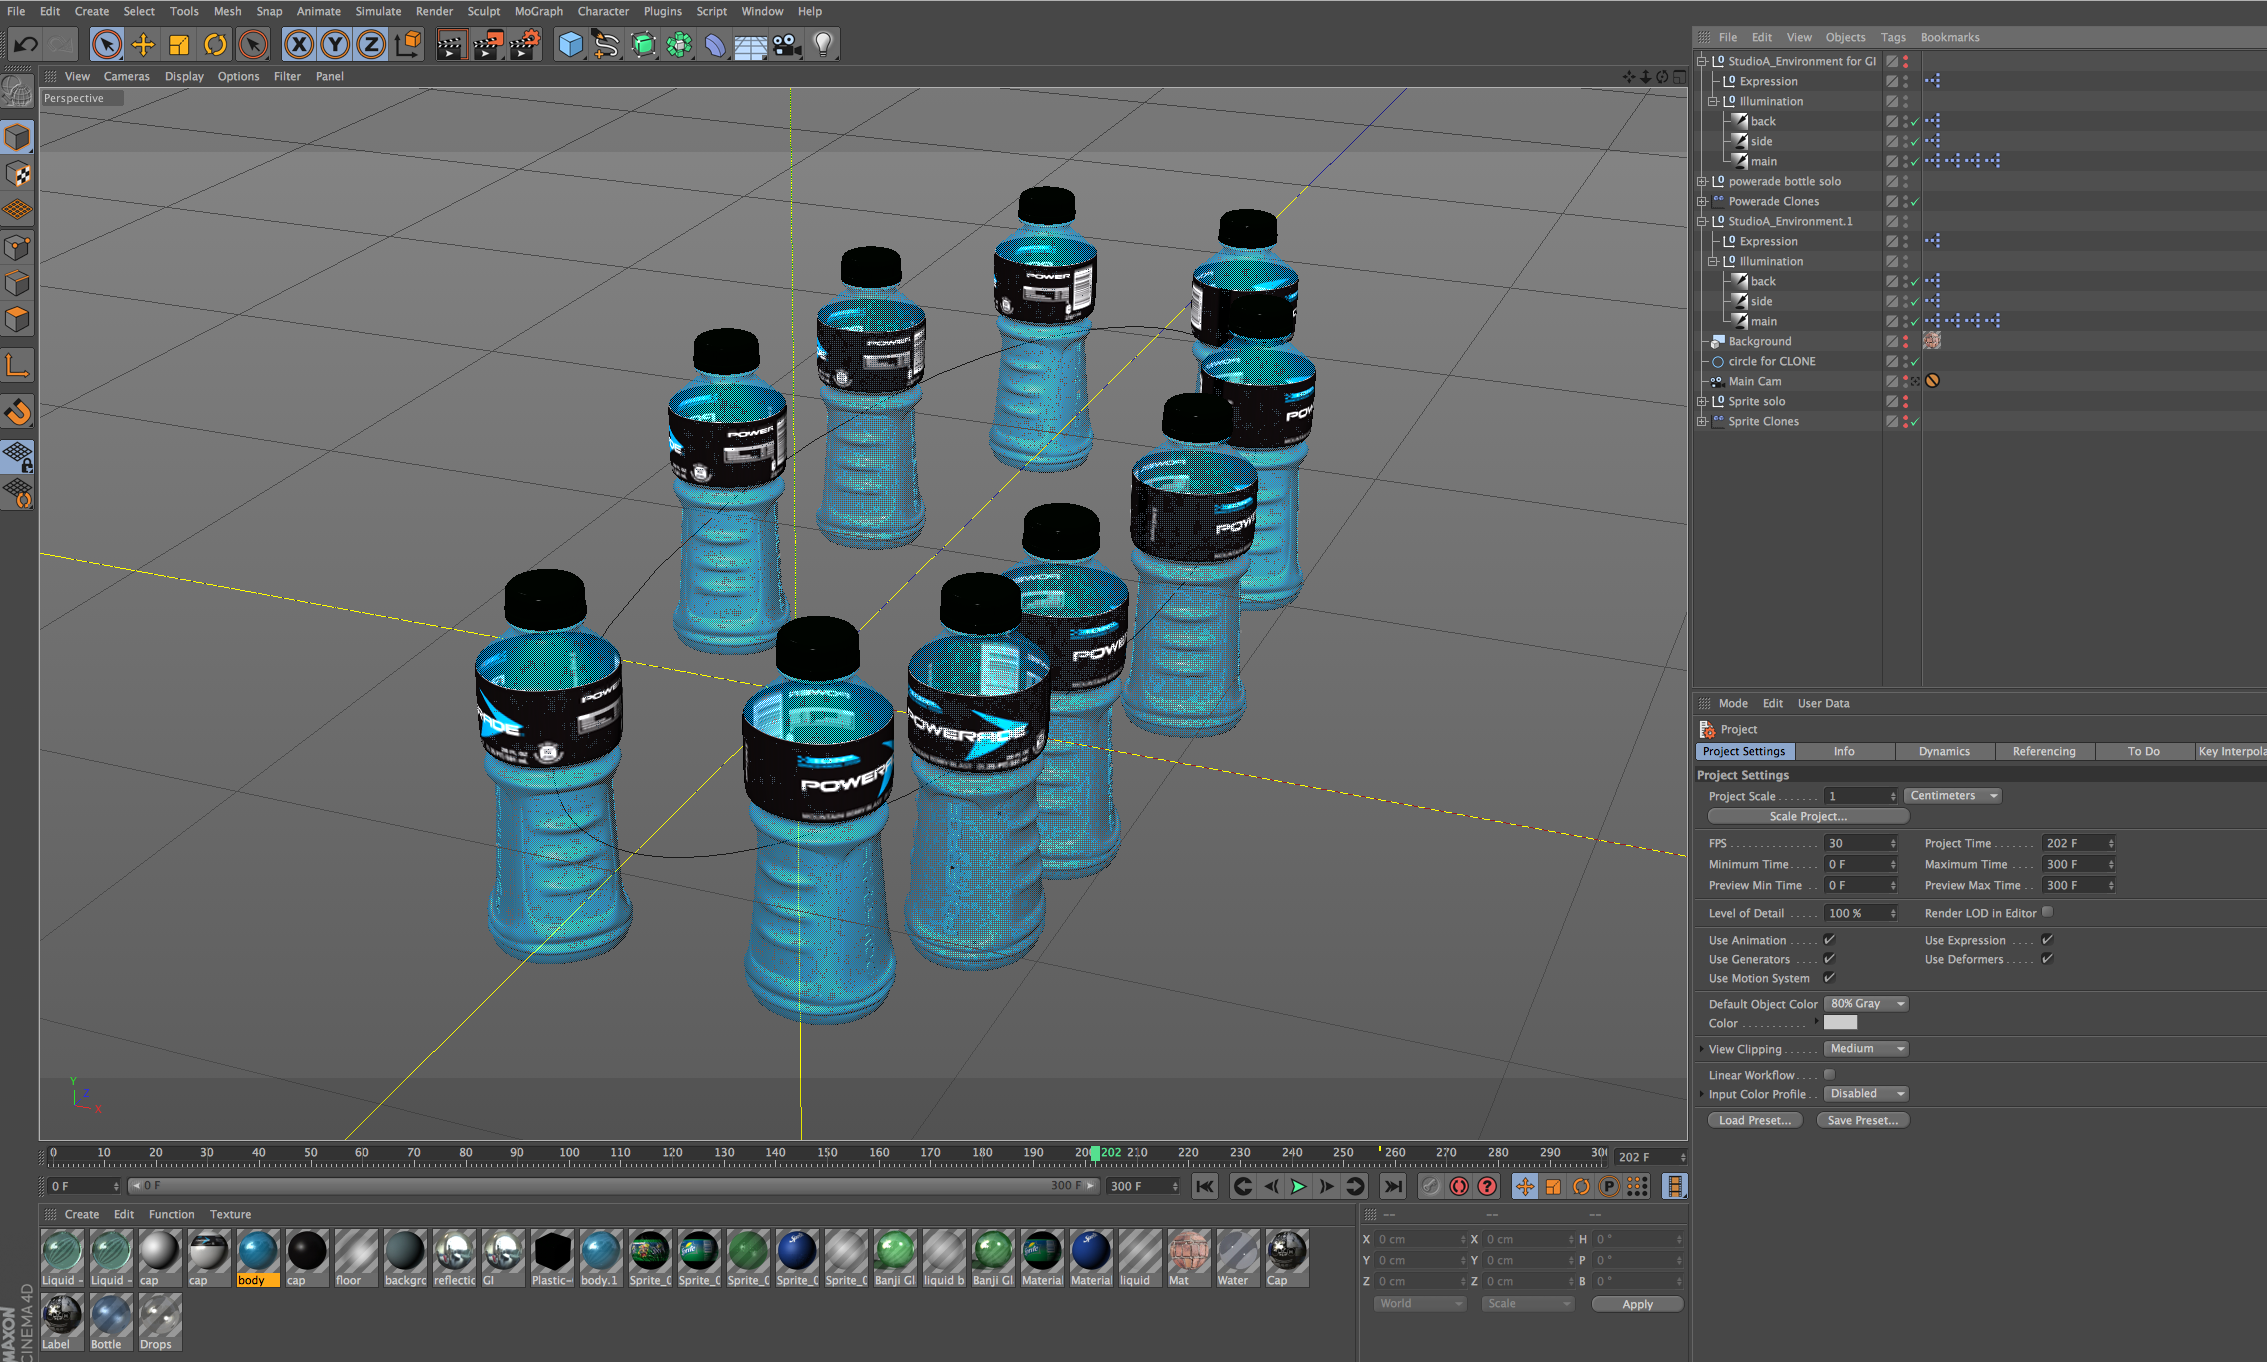The width and height of the screenshot is (2267, 1362).
Task: Click the Save Preset button
Action: 1862,1120
